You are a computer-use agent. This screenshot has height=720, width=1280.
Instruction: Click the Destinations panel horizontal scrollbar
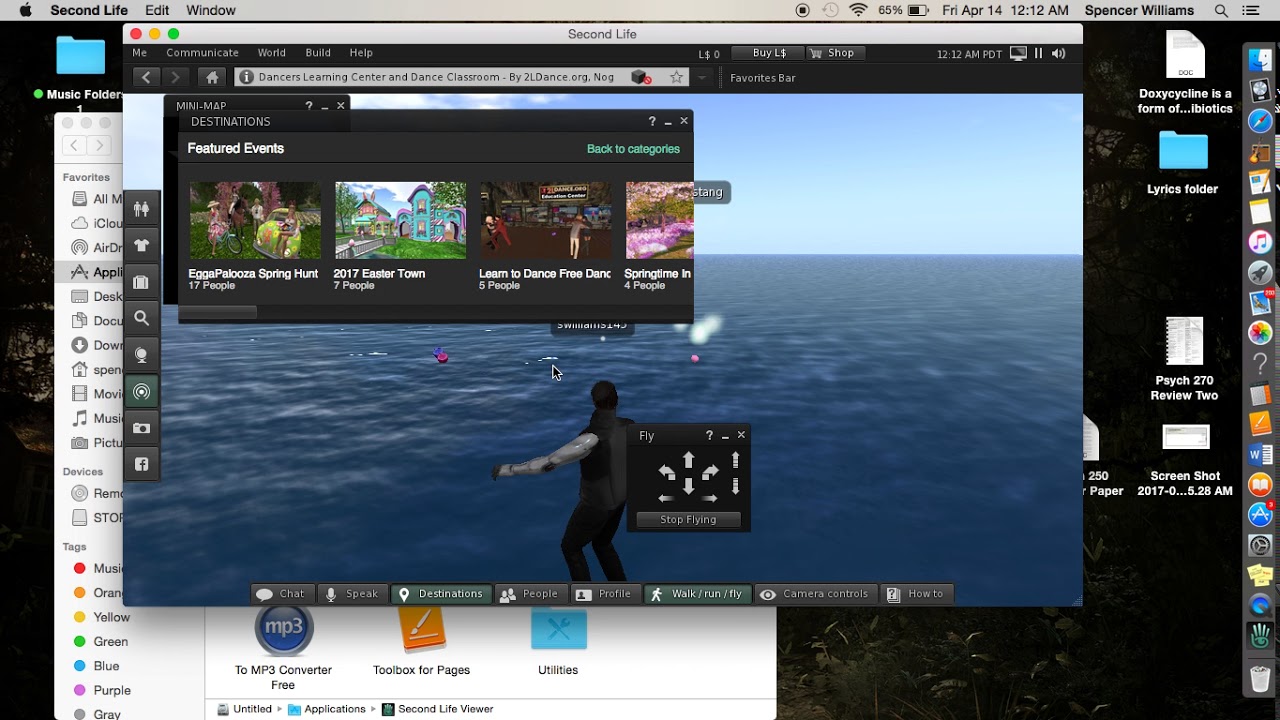tap(218, 312)
